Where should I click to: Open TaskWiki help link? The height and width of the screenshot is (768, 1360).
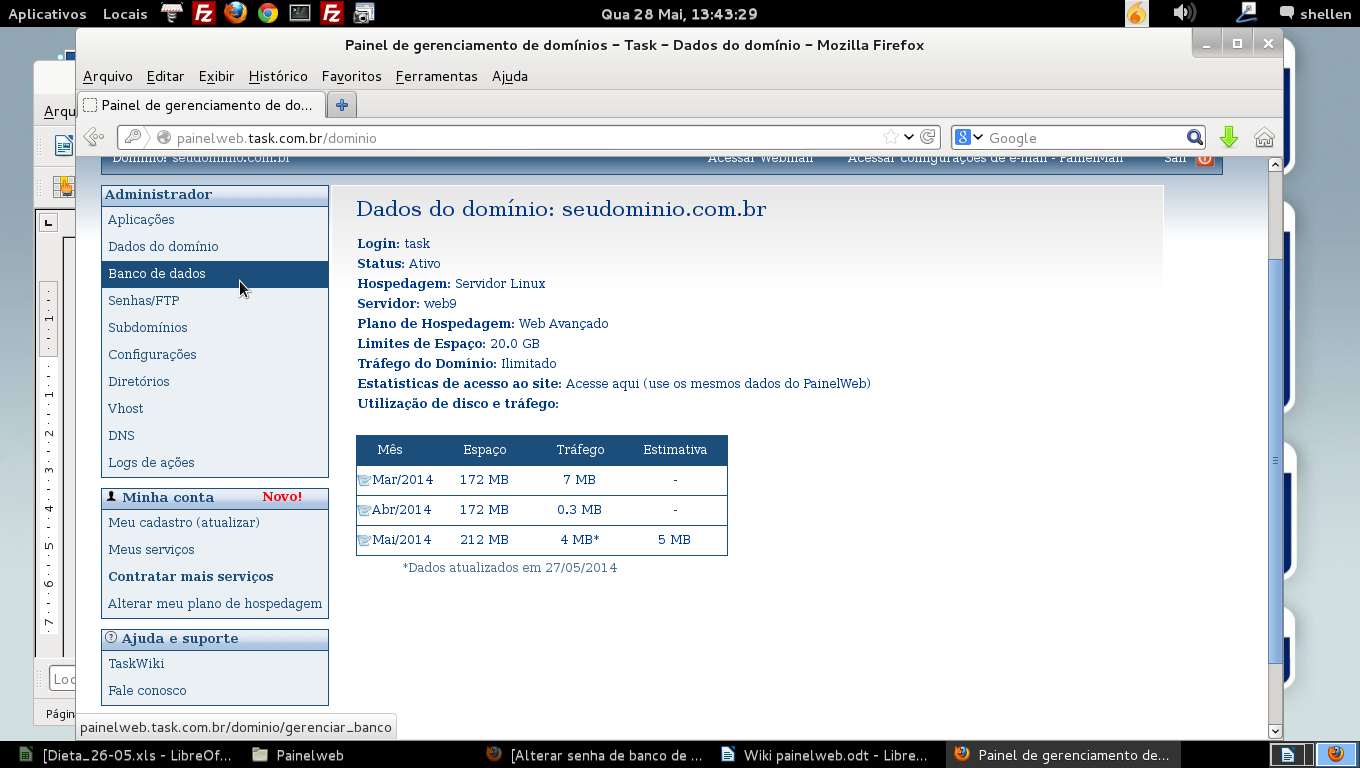(x=136, y=664)
